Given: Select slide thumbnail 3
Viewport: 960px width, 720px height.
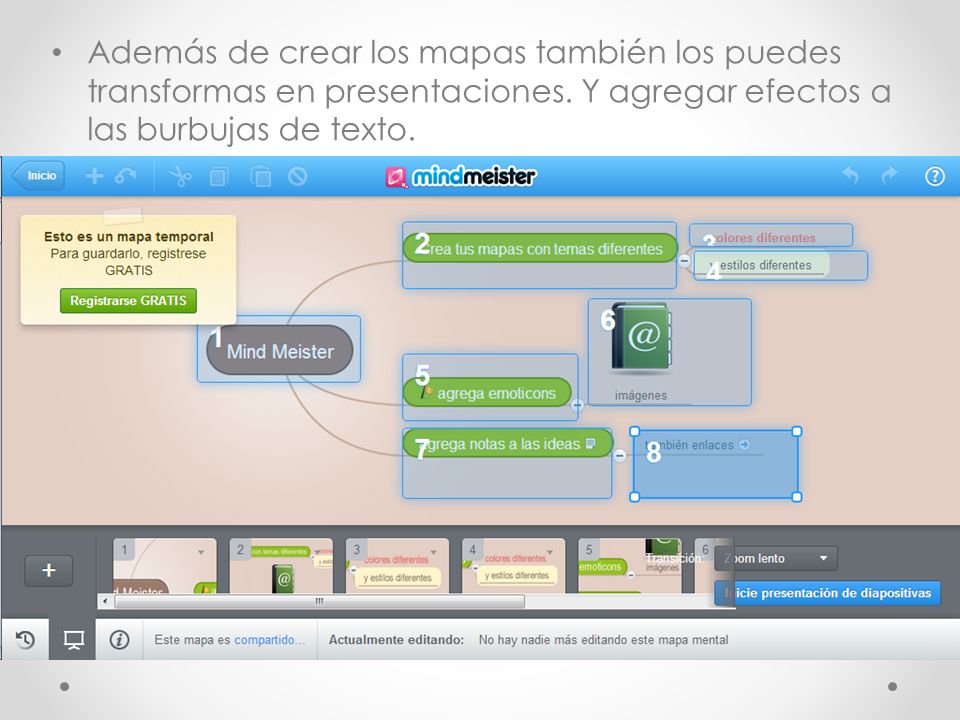Looking at the screenshot, I should pos(397,566).
